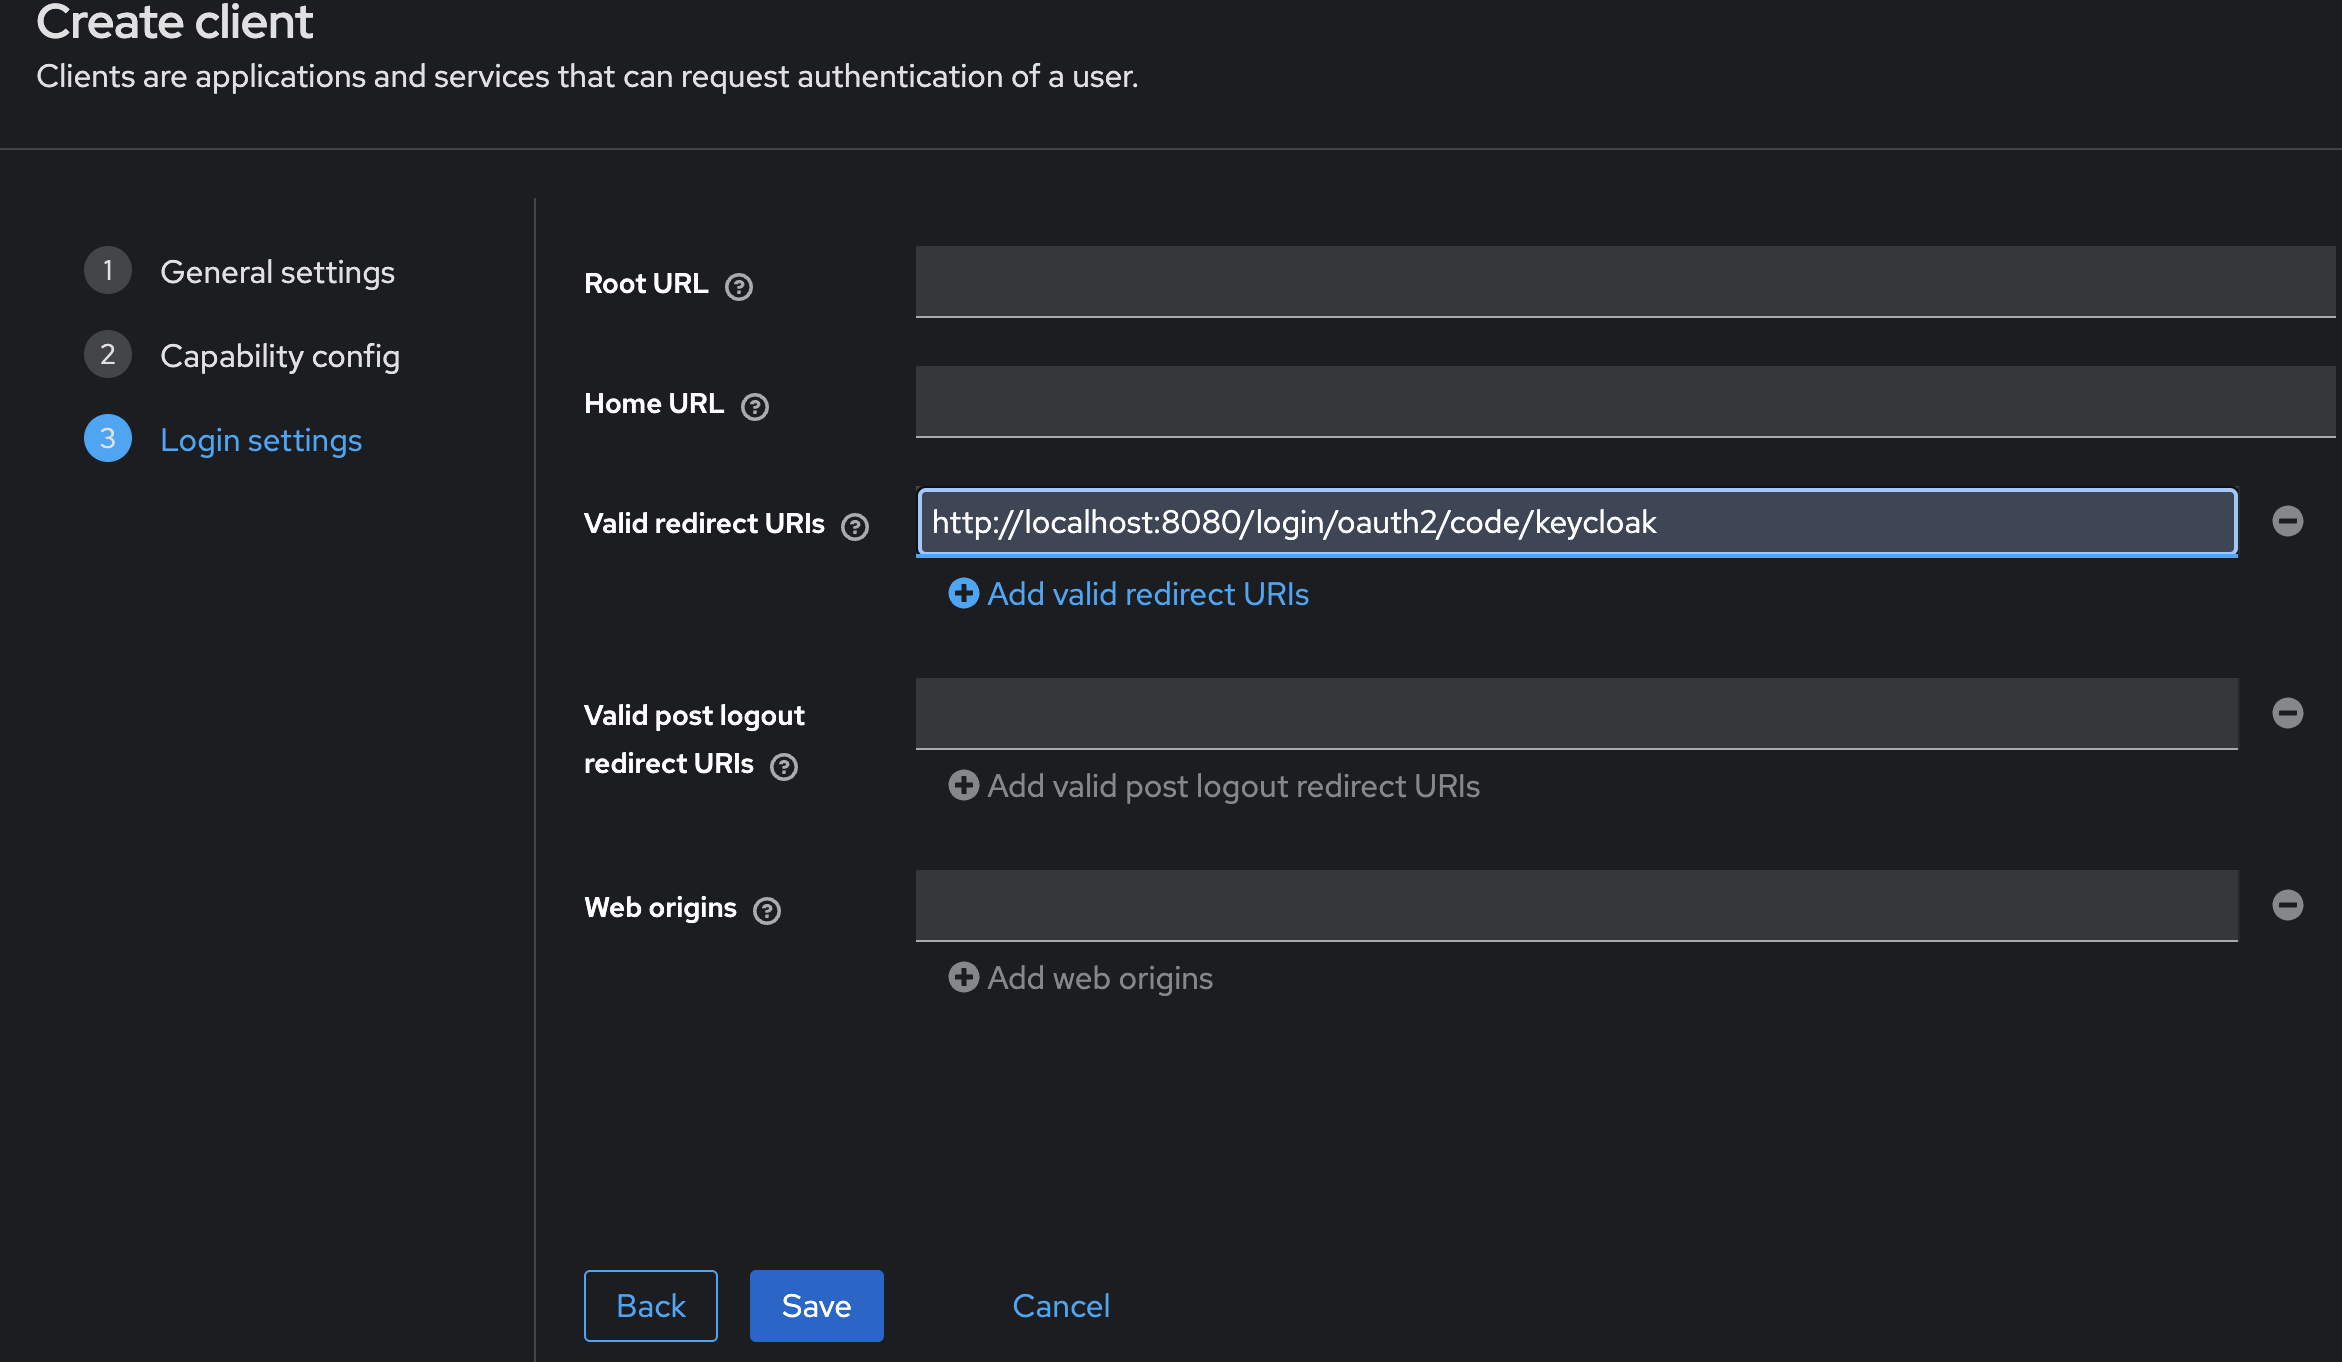Click the Web origins help icon
Screen dimensions: 2342x1362
pyautogui.click(x=766, y=911)
